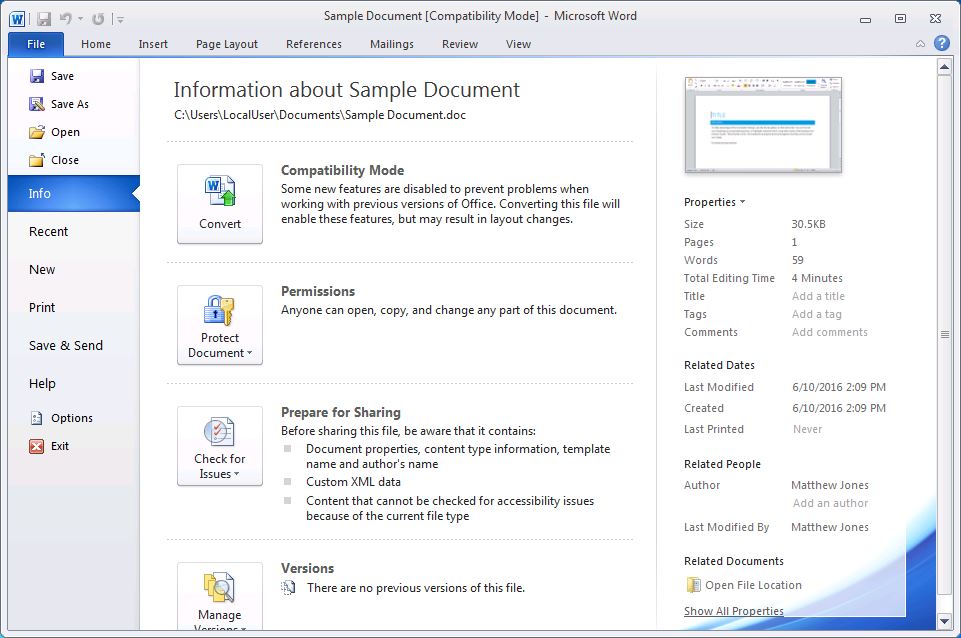Choose New in the File sidebar
The height and width of the screenshot is (638, 961).
click(x=74, y=270)
